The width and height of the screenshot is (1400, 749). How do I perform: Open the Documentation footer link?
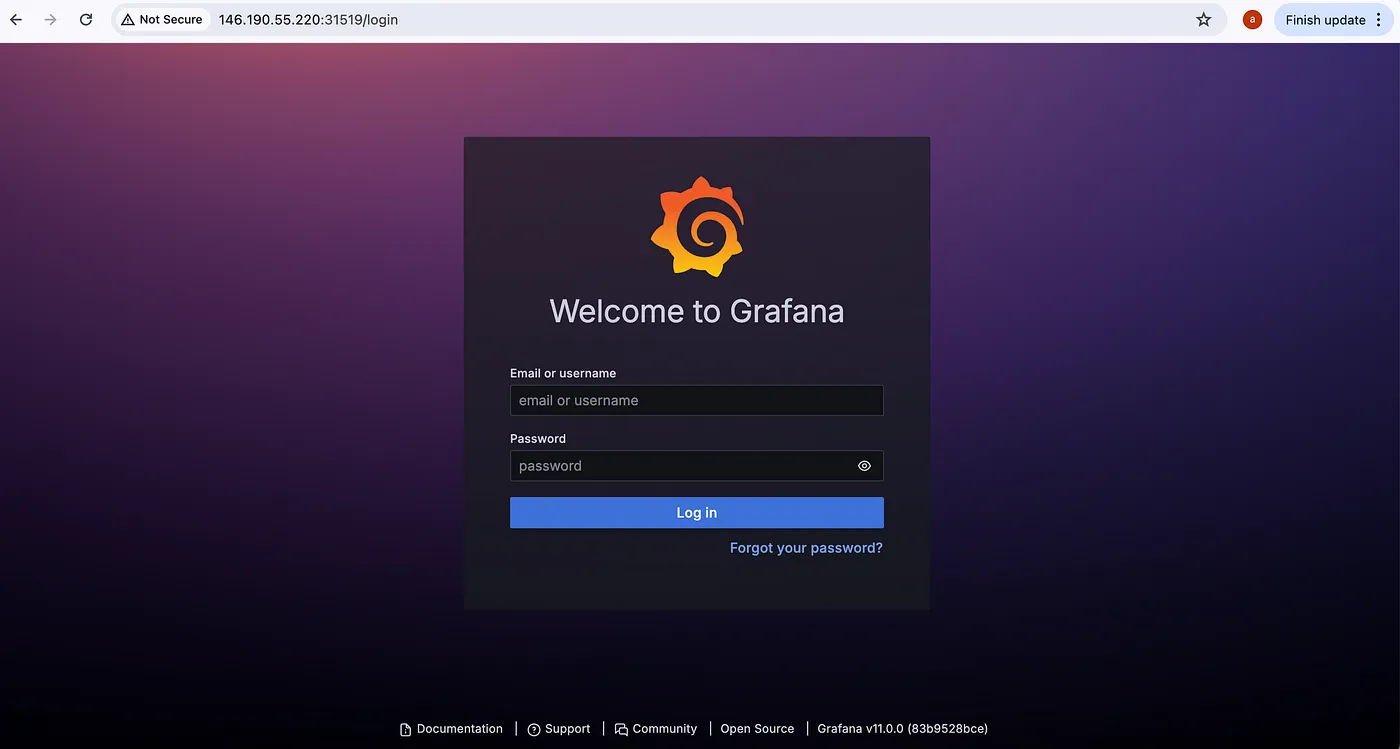451,729
